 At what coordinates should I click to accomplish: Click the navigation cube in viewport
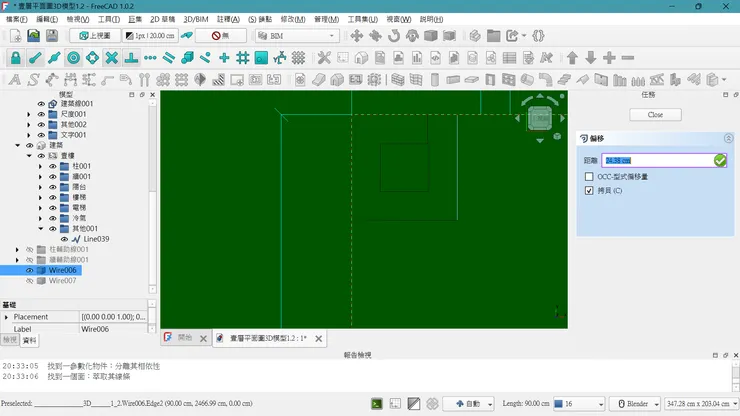(x=540, y=118)
